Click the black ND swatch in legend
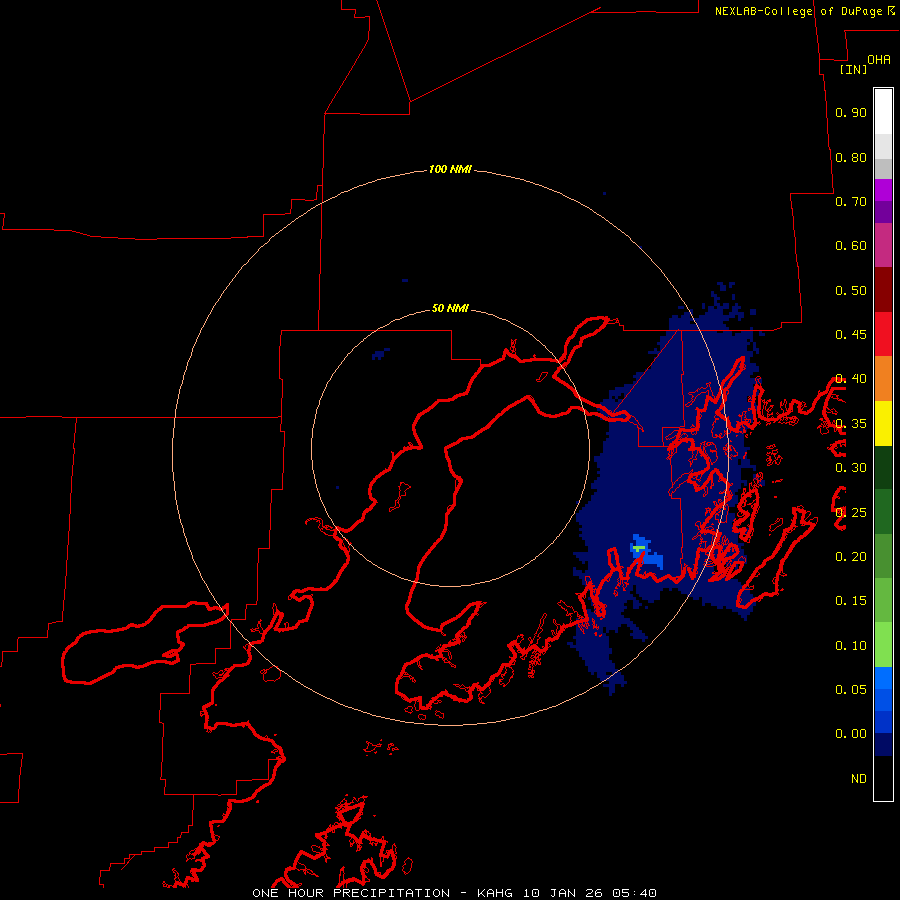Image resolution: width=900 pixels, height=900 pixels. tap(883, 778)
